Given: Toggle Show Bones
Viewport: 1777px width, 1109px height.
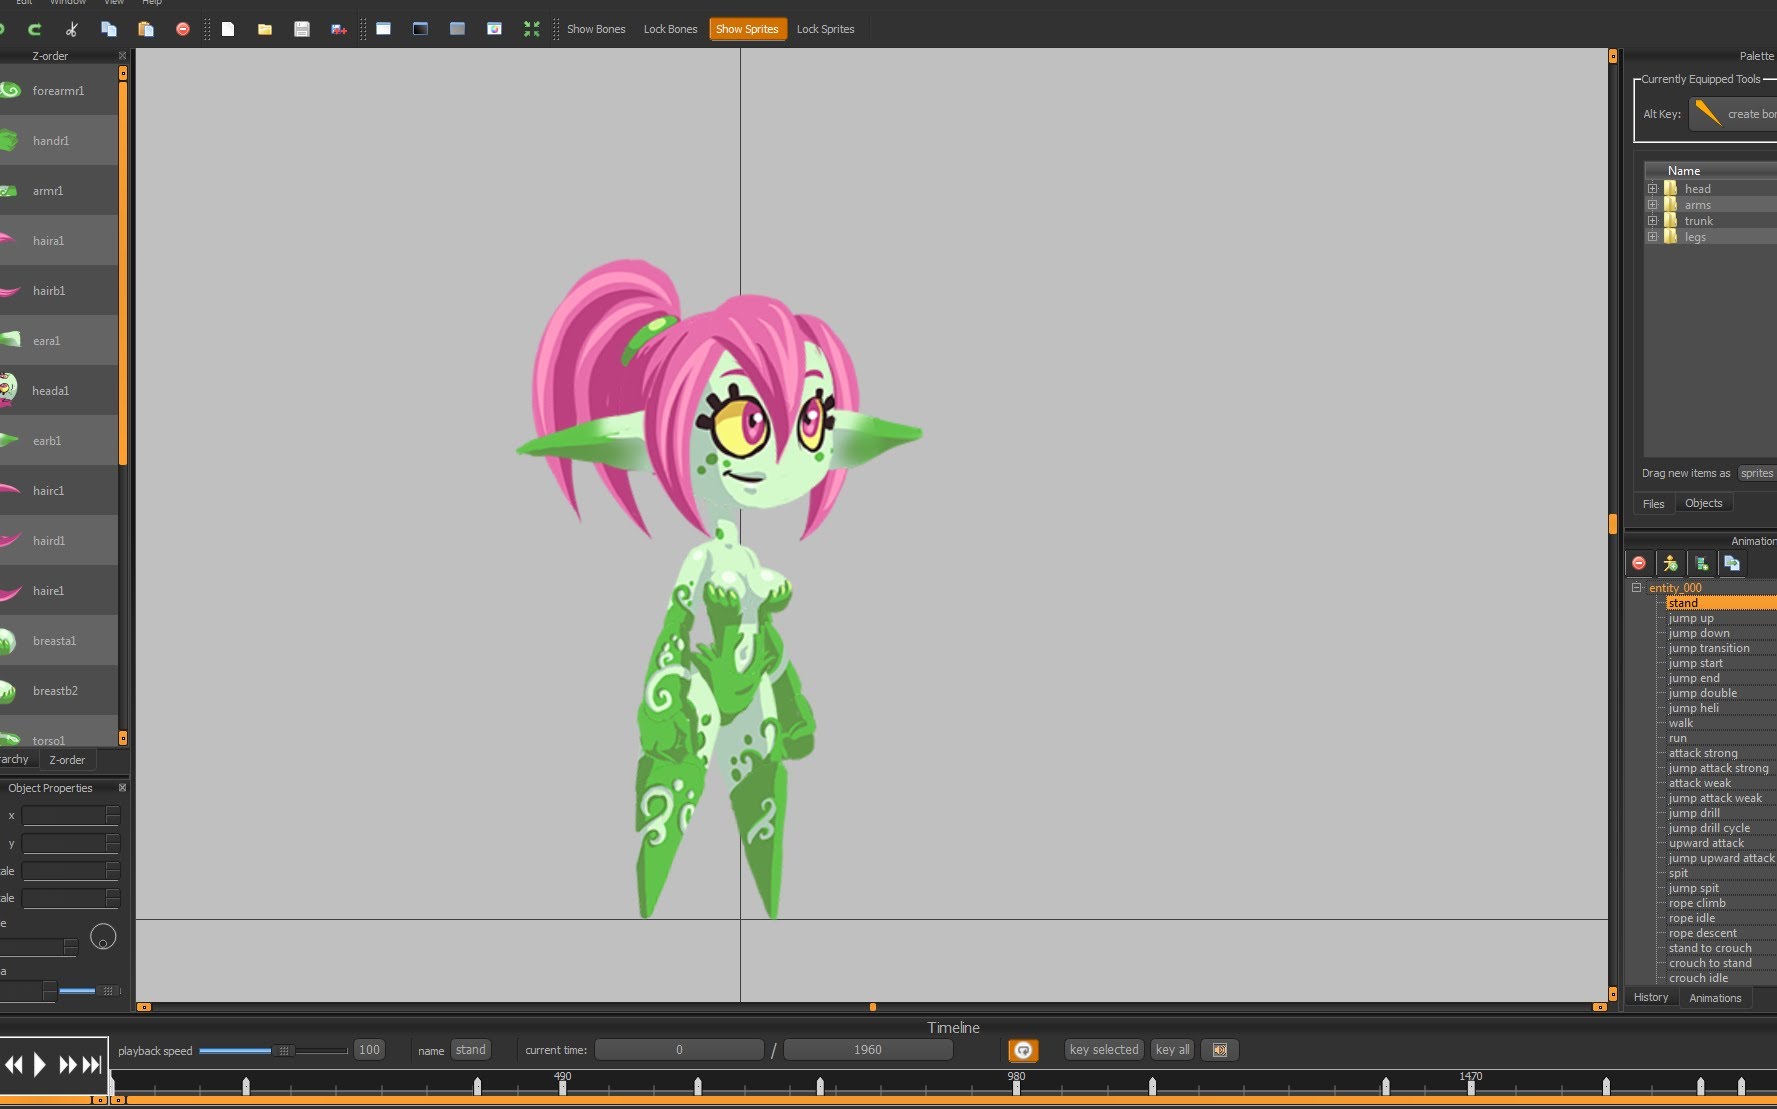Looking at the screenshot, I should point(596,29).
